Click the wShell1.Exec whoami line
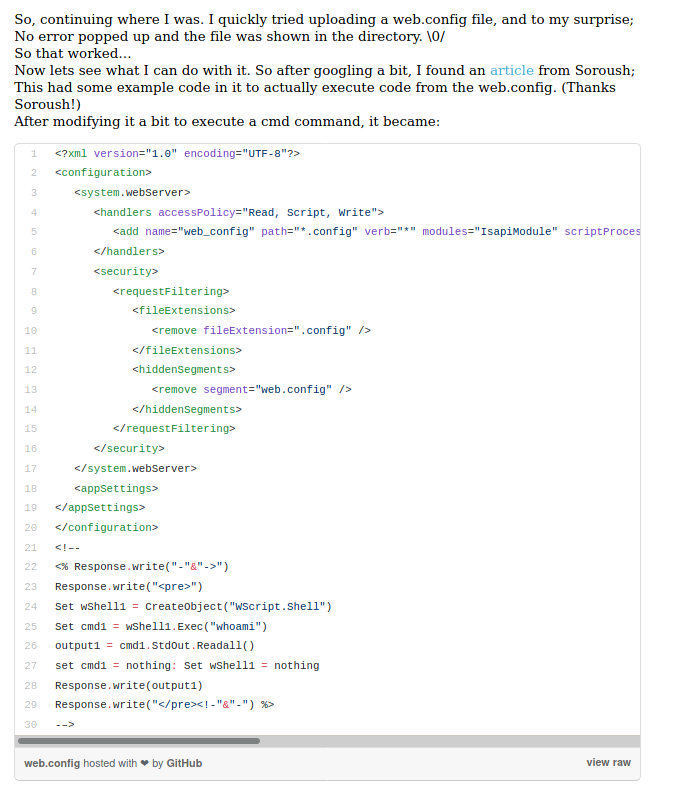The image size is (698, 791). click(161, 627)
